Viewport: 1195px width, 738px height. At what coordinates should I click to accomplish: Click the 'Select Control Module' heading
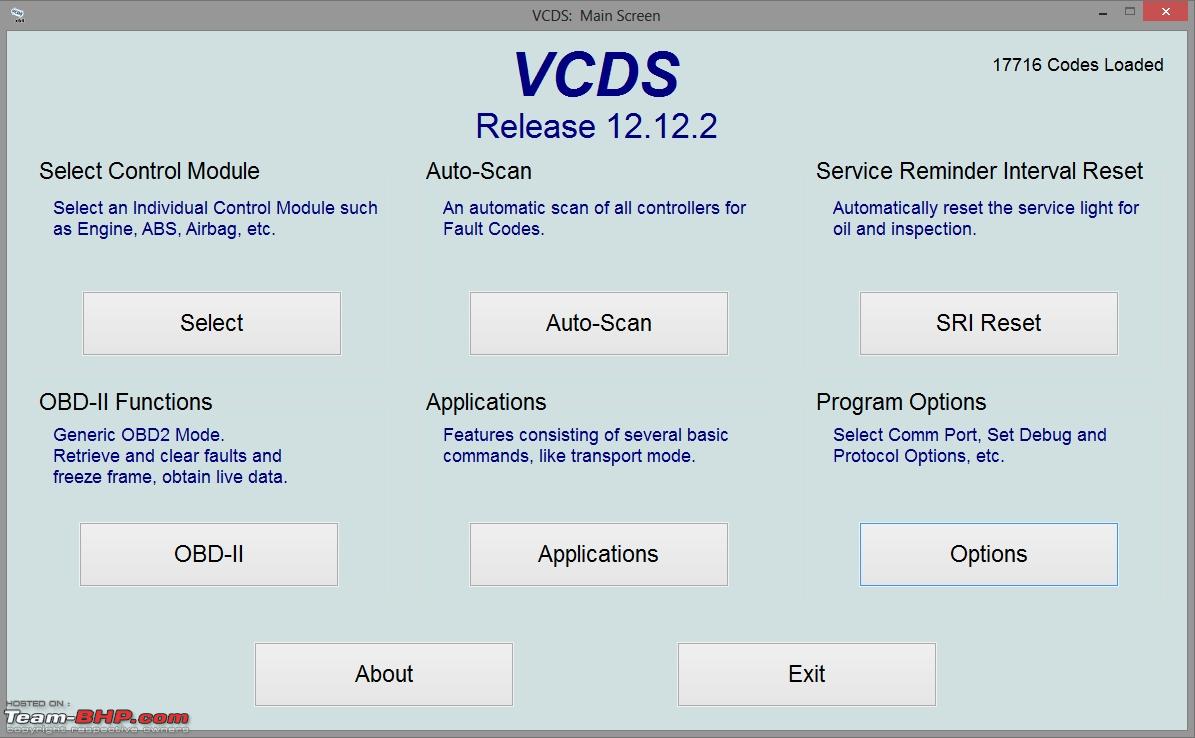pyautogui.click(x=149, y=171)
